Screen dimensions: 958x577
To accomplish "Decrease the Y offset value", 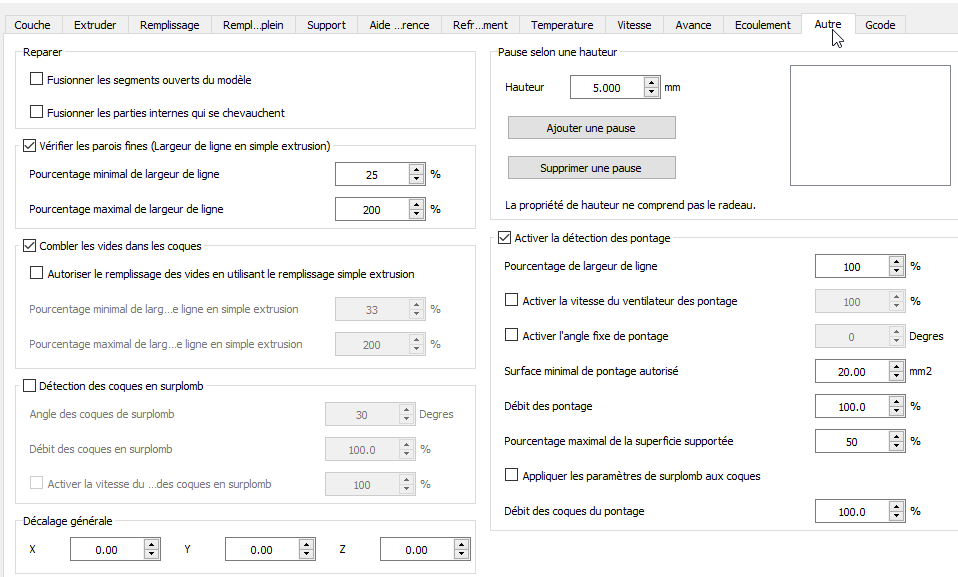I will click(307, 554).
